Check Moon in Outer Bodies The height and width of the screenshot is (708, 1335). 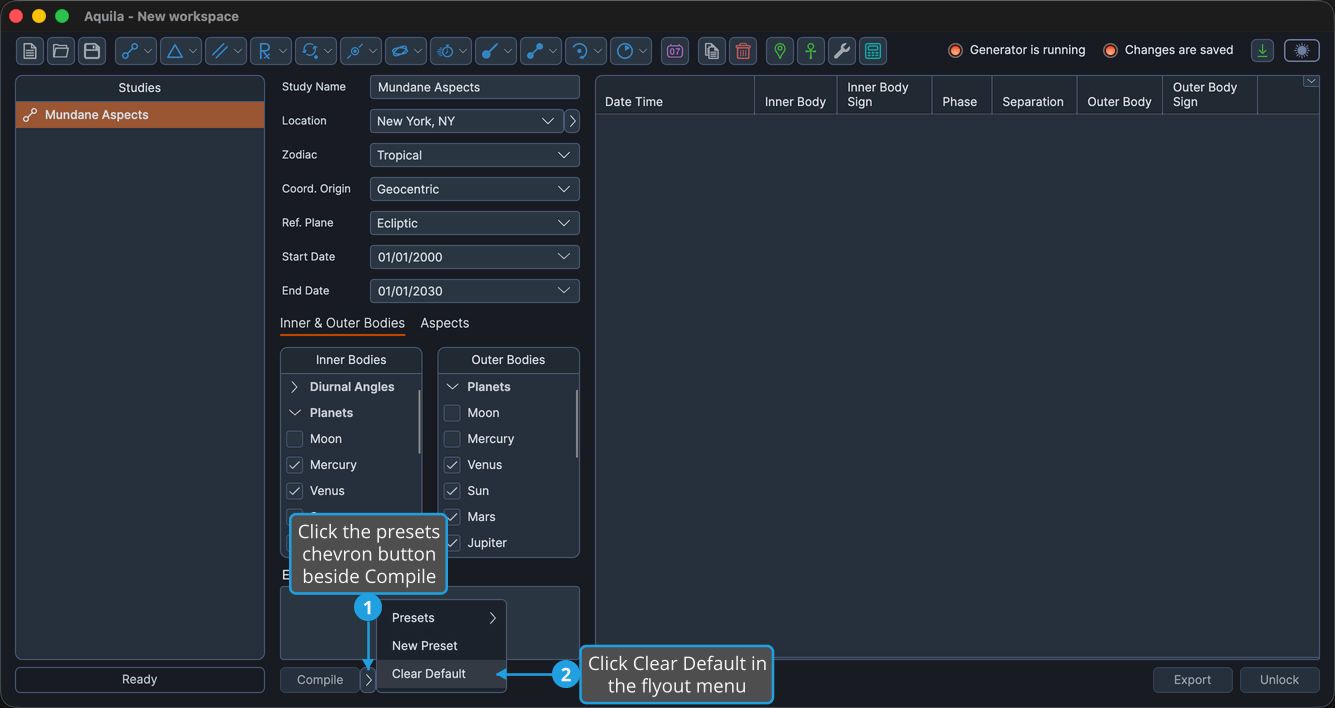[452, 413]
